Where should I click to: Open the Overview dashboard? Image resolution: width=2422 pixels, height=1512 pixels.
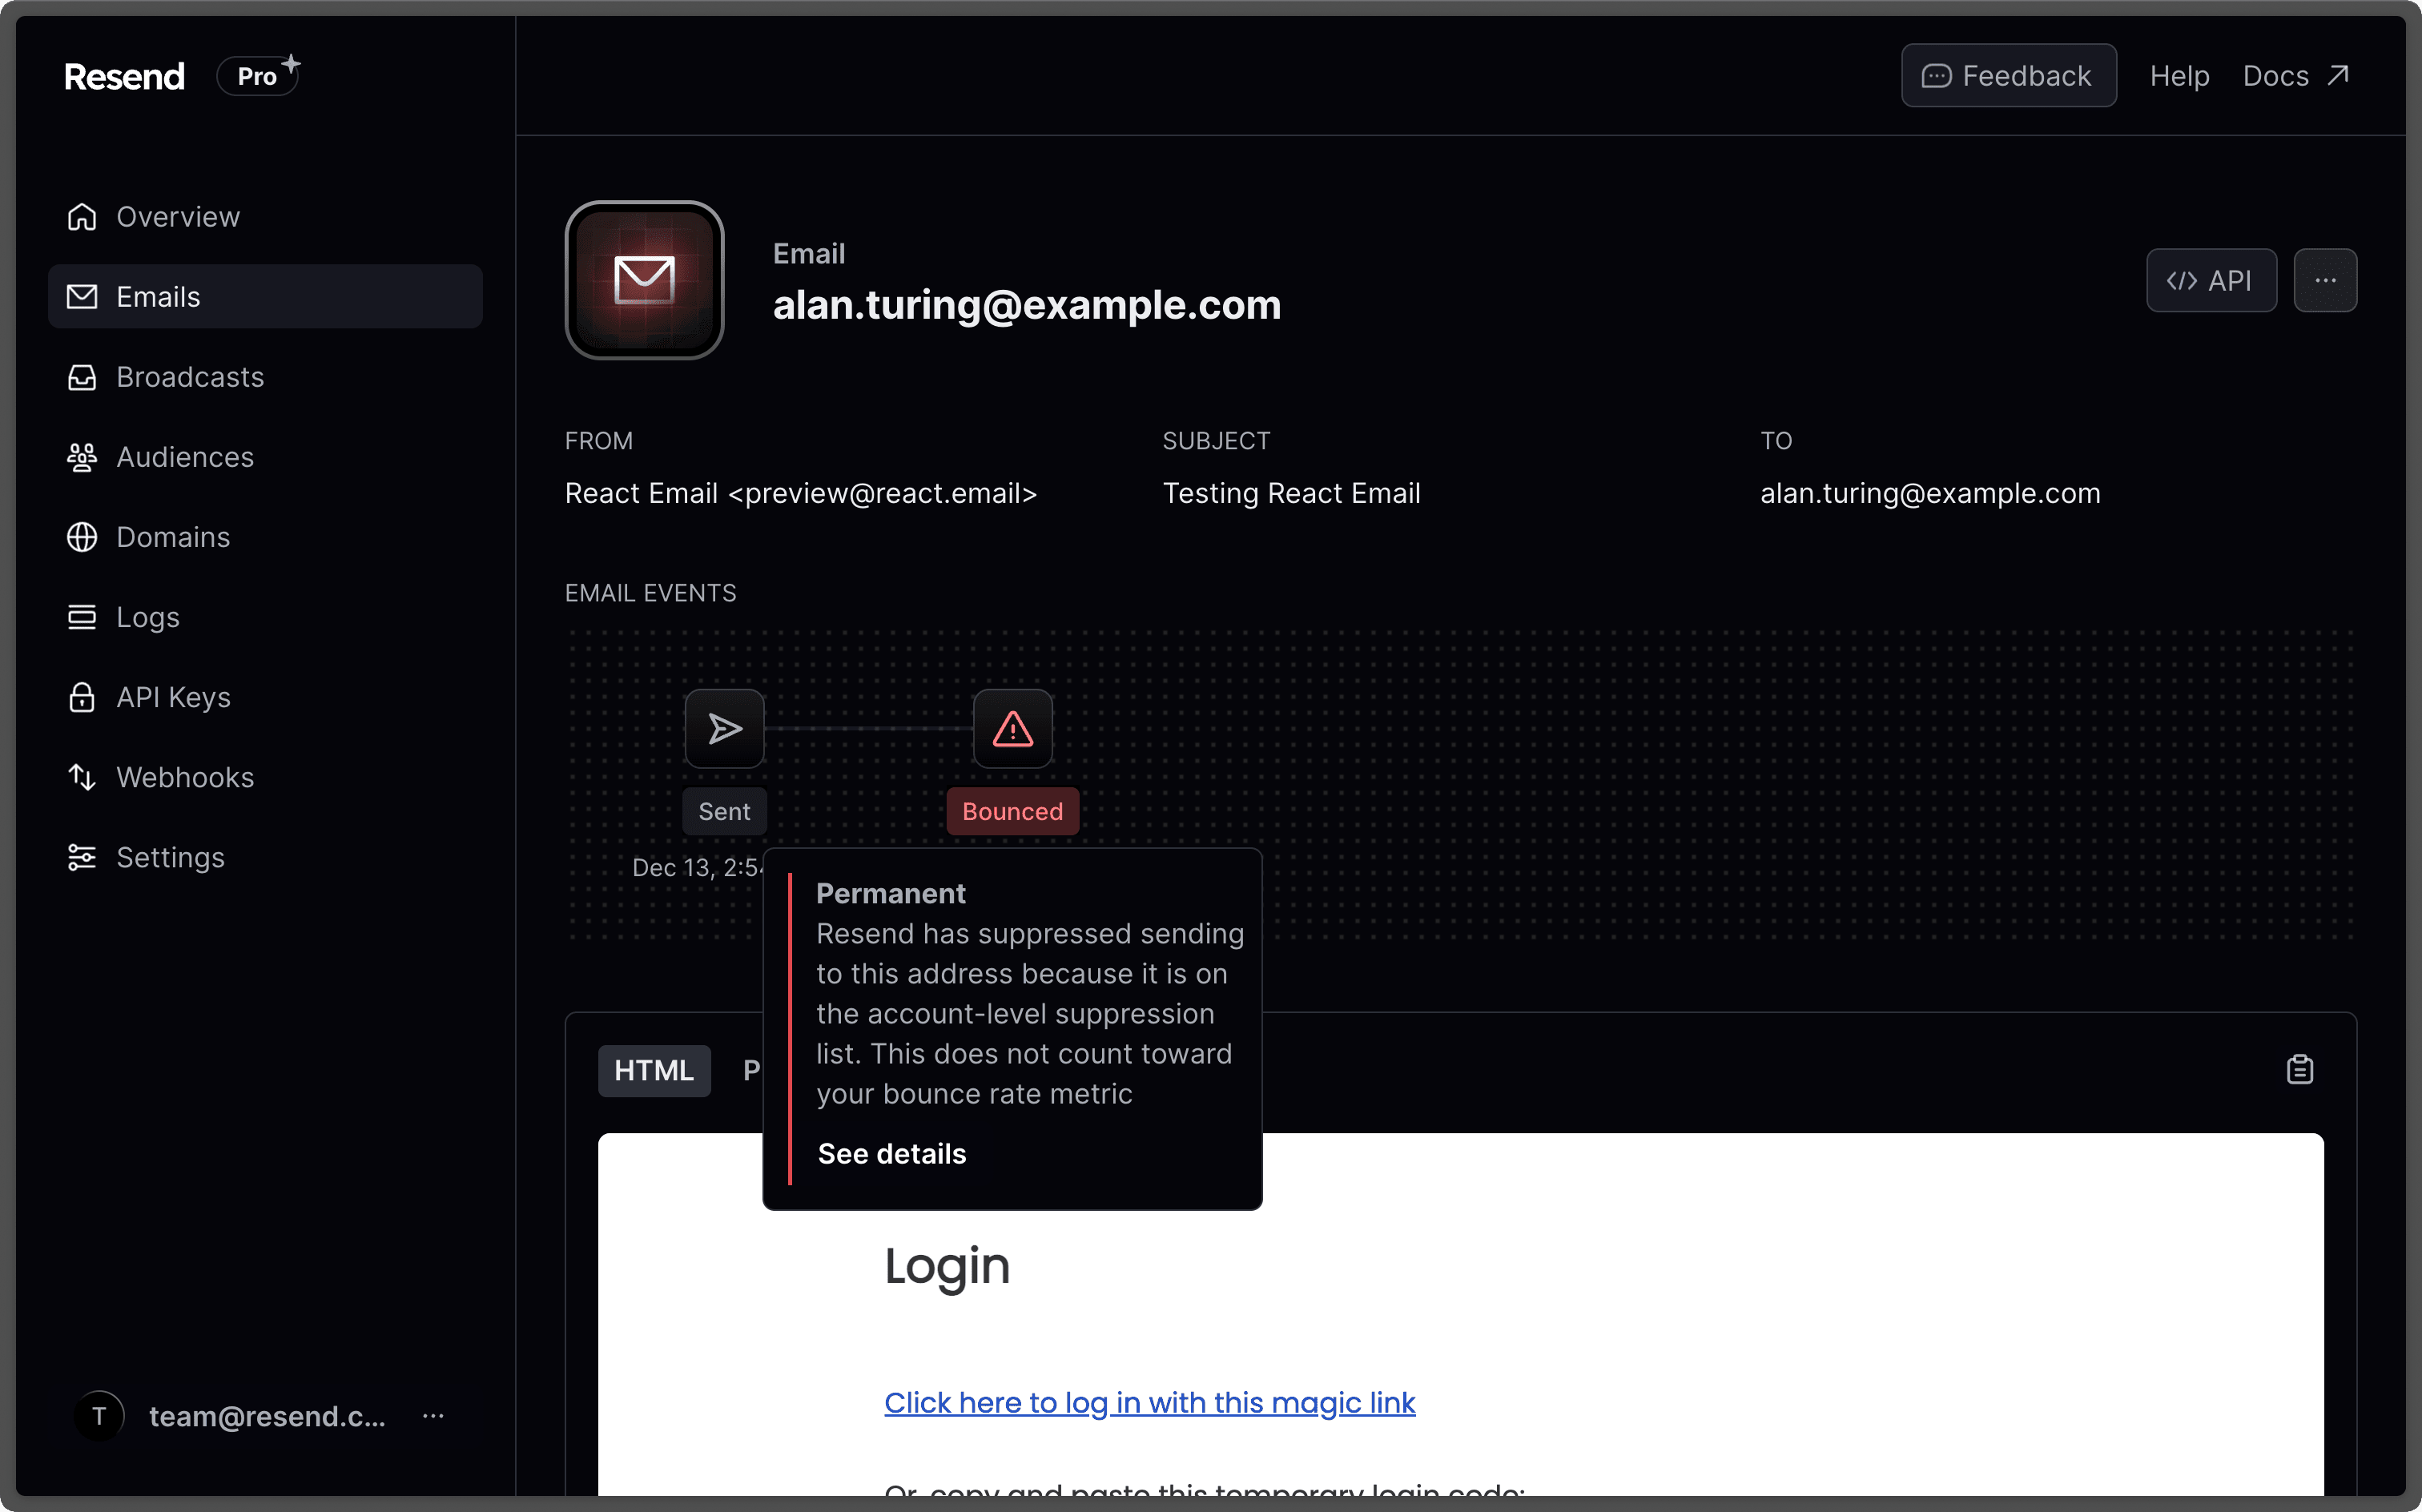click(x=178, y=216)
